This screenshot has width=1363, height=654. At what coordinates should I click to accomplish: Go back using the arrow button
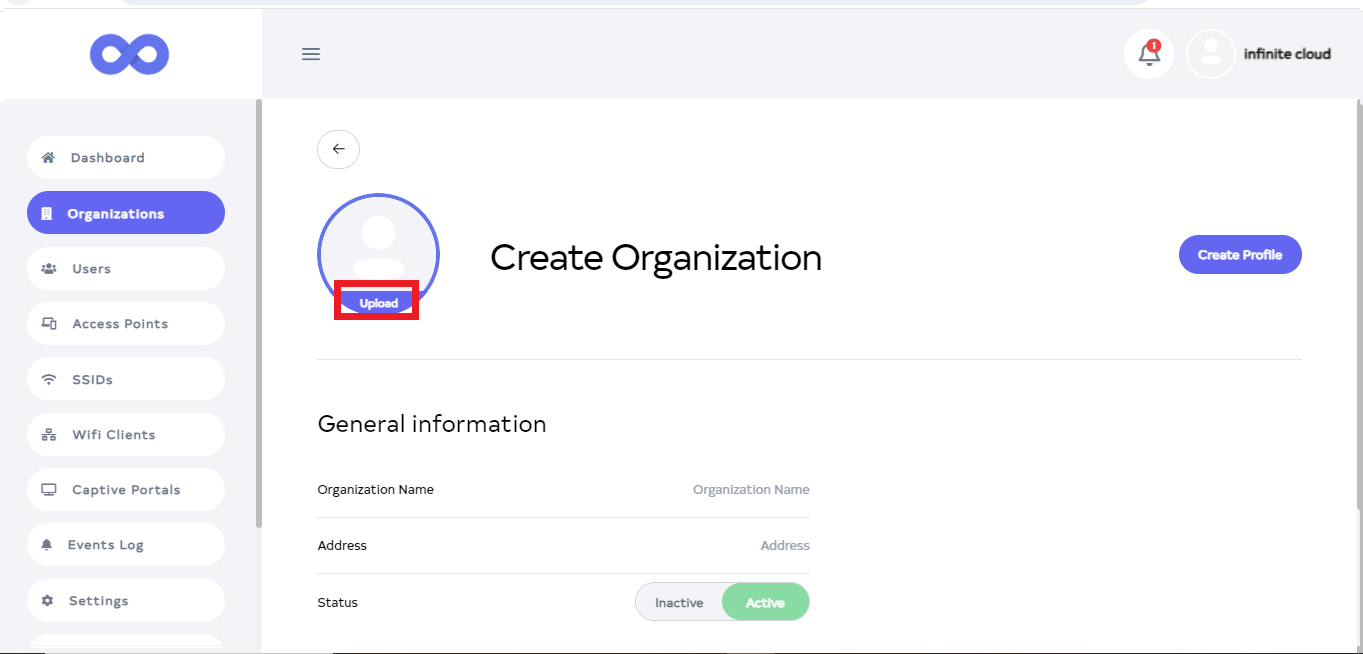(x=338, y=149)
